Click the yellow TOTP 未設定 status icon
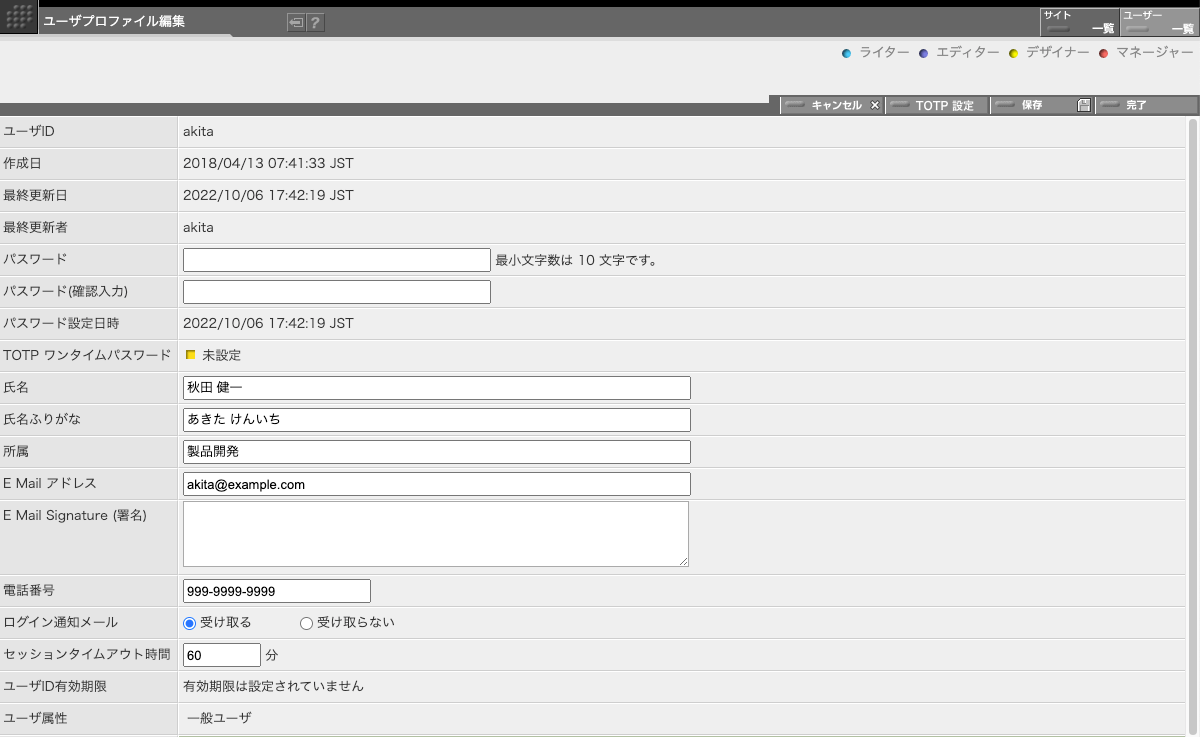Screen dimensions: 1200x737 [x=190, y=355]
